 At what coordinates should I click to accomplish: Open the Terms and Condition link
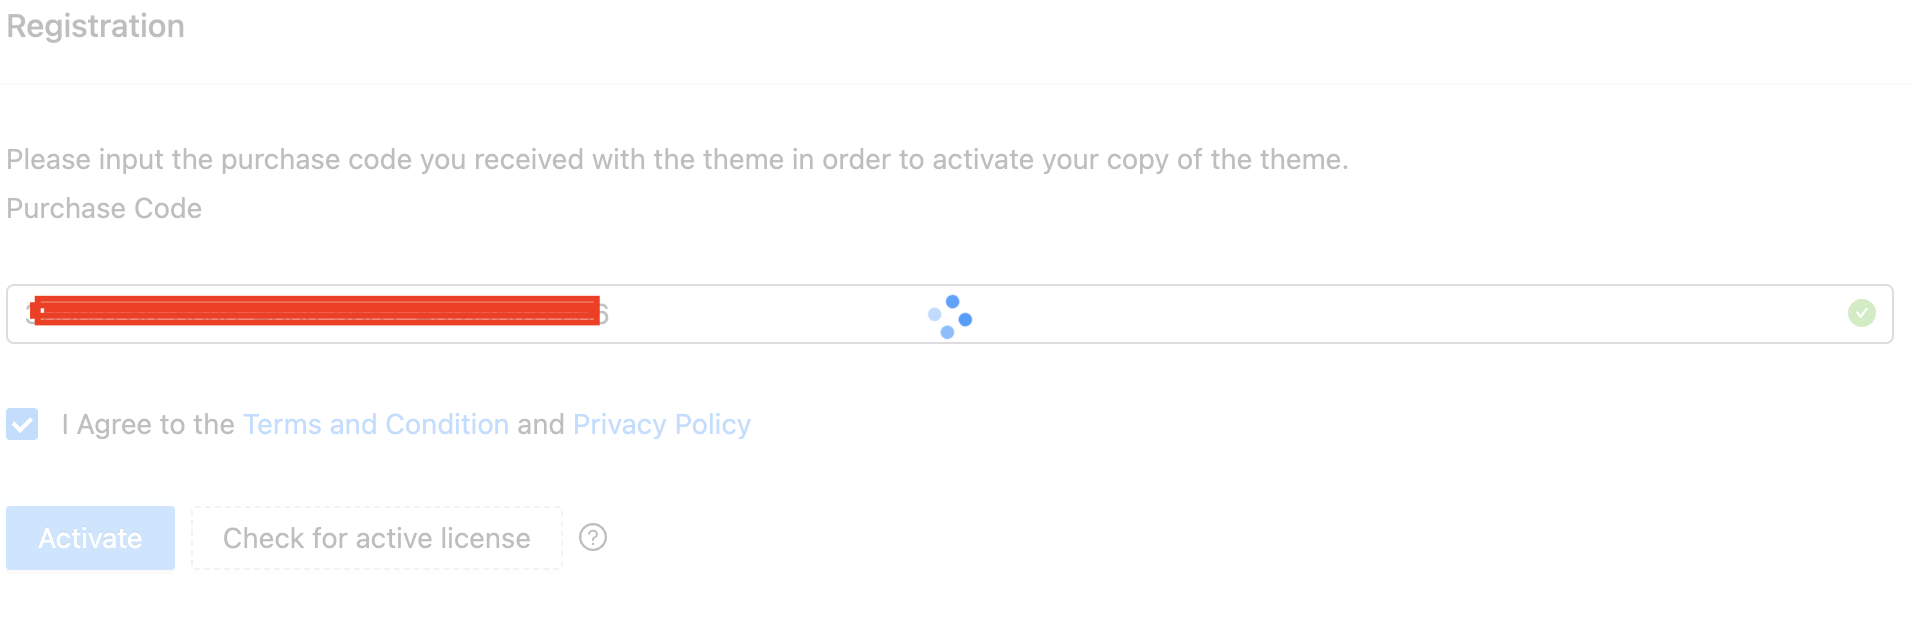pyautogui.click(x=376, y=424)
